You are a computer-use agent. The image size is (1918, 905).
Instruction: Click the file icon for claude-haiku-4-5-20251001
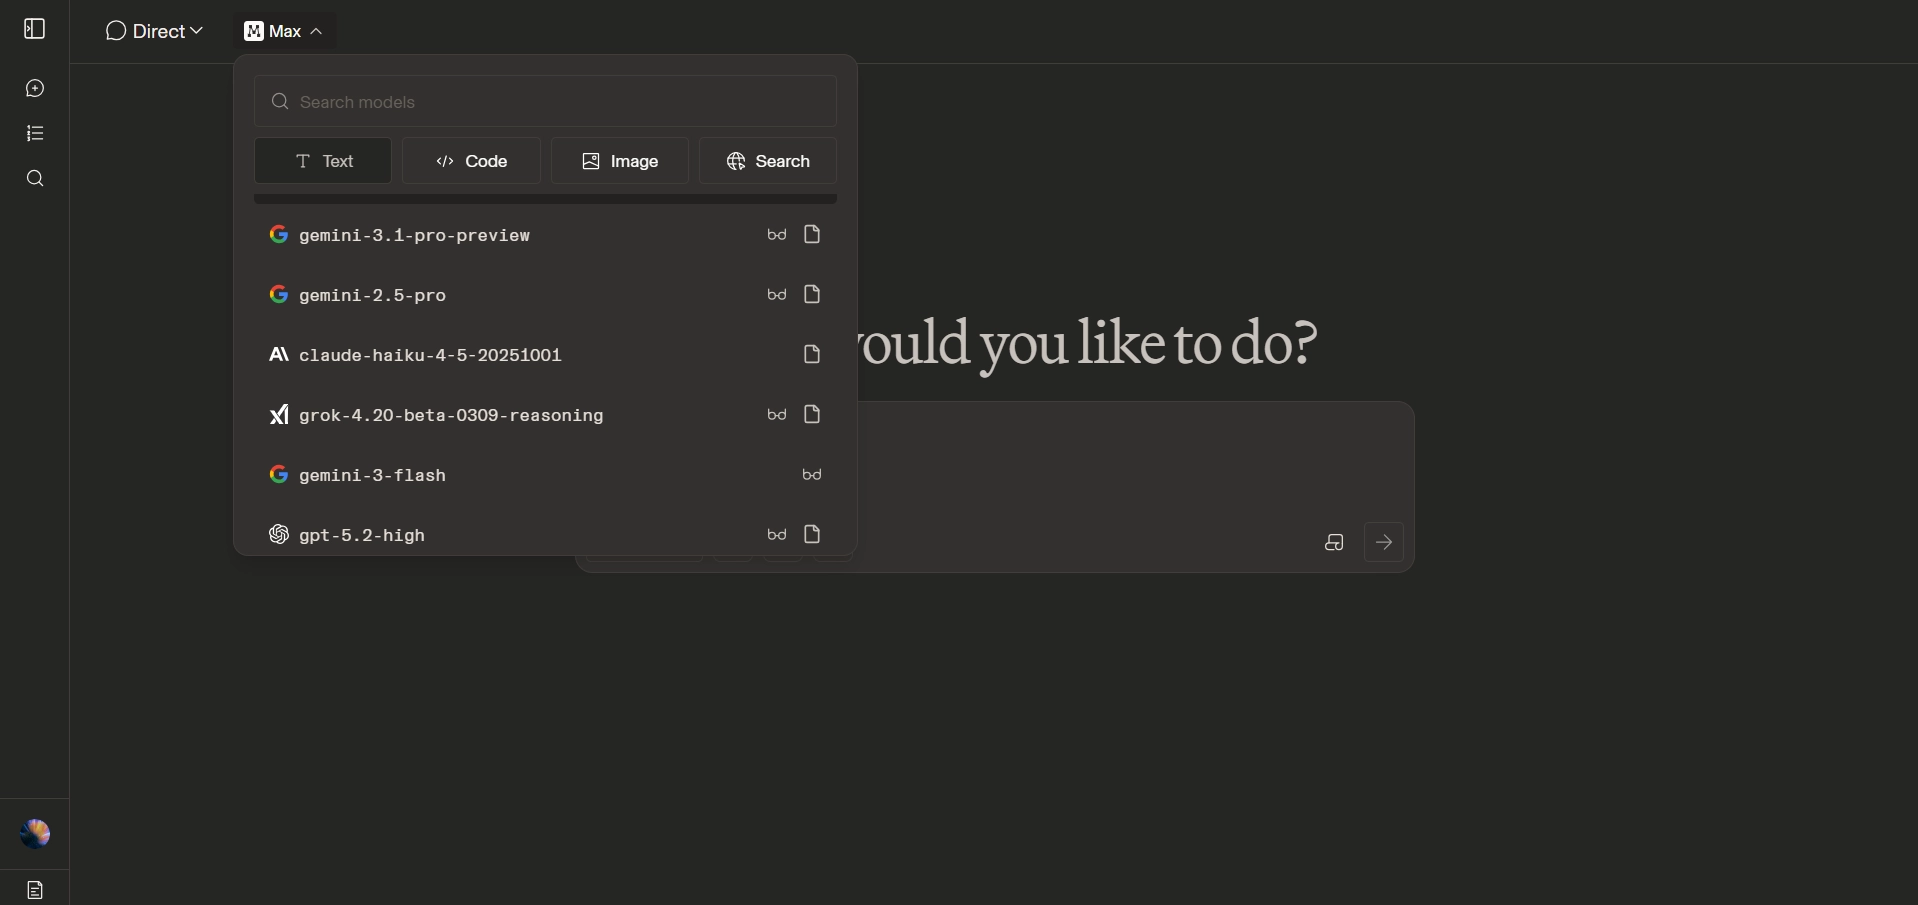pyautogui.click(x=812, y=355)
